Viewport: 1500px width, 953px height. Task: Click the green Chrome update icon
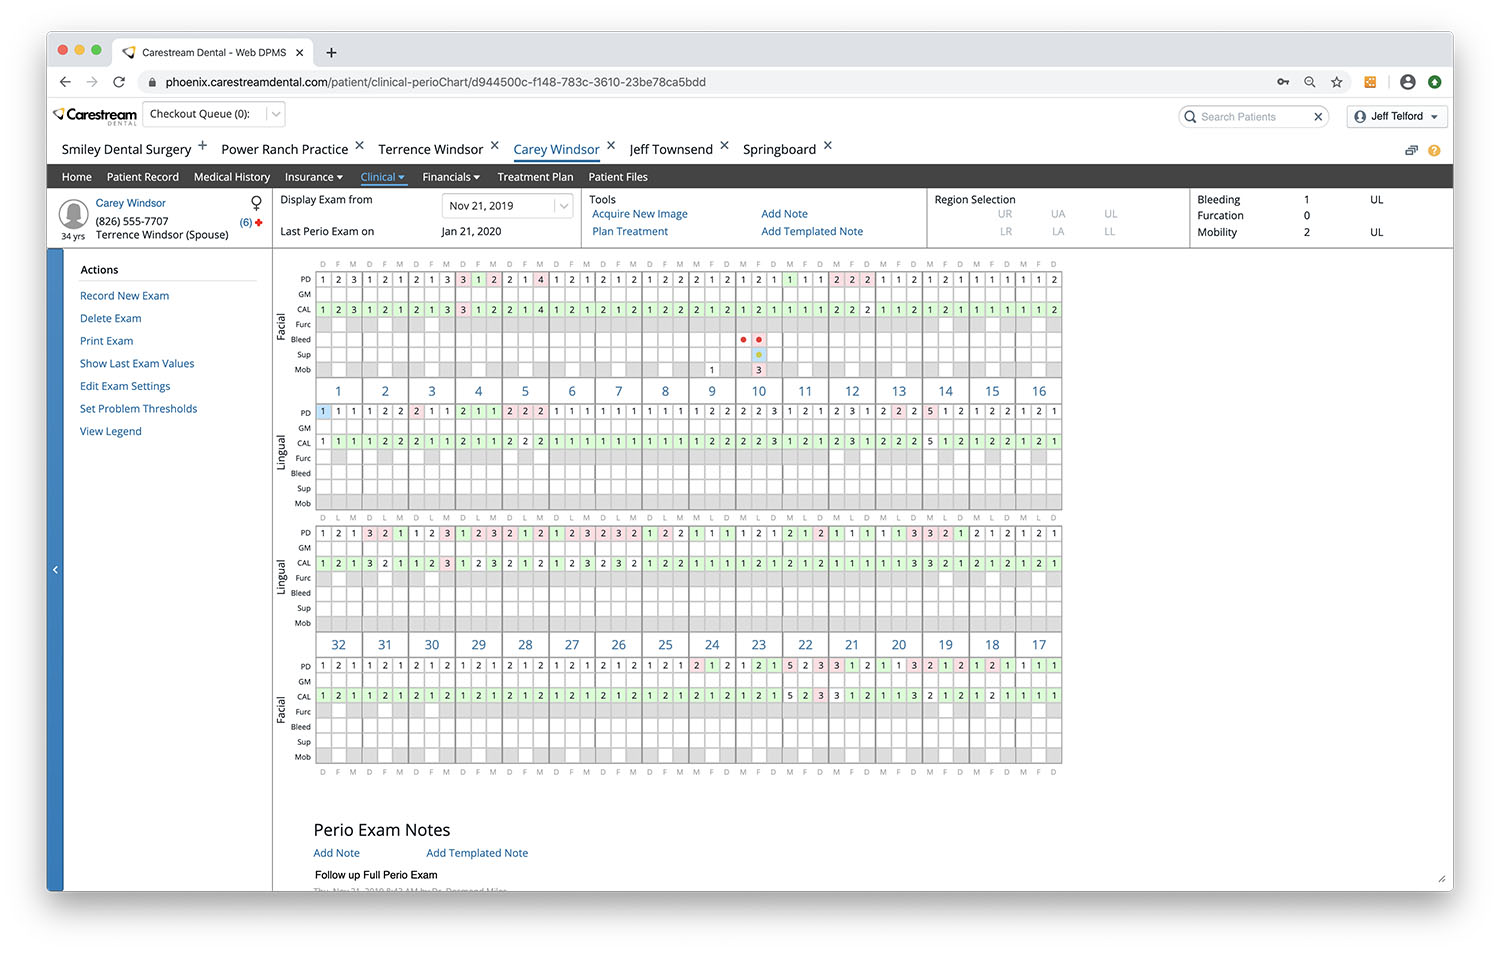(x=1435, y=82)
